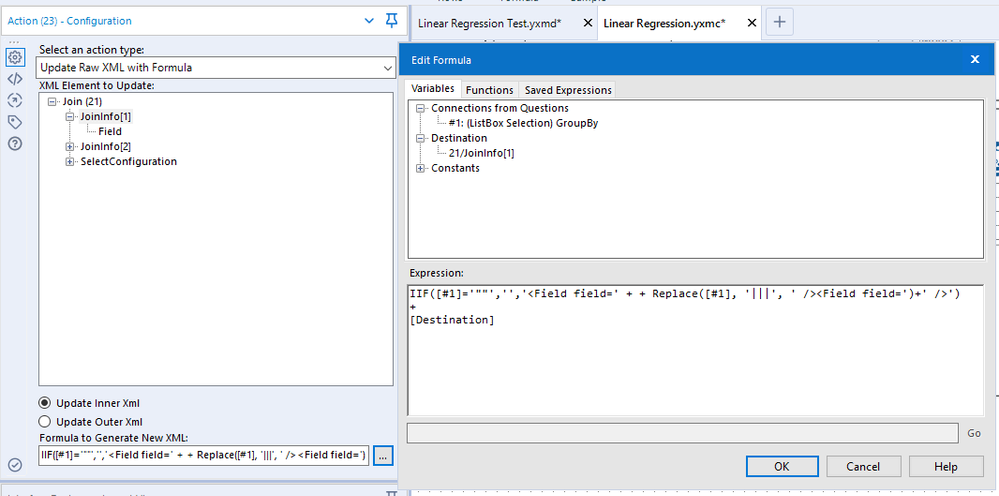
Task: Open the Help question mark icon
Action: pyautogui.click(x=15, y=143)
